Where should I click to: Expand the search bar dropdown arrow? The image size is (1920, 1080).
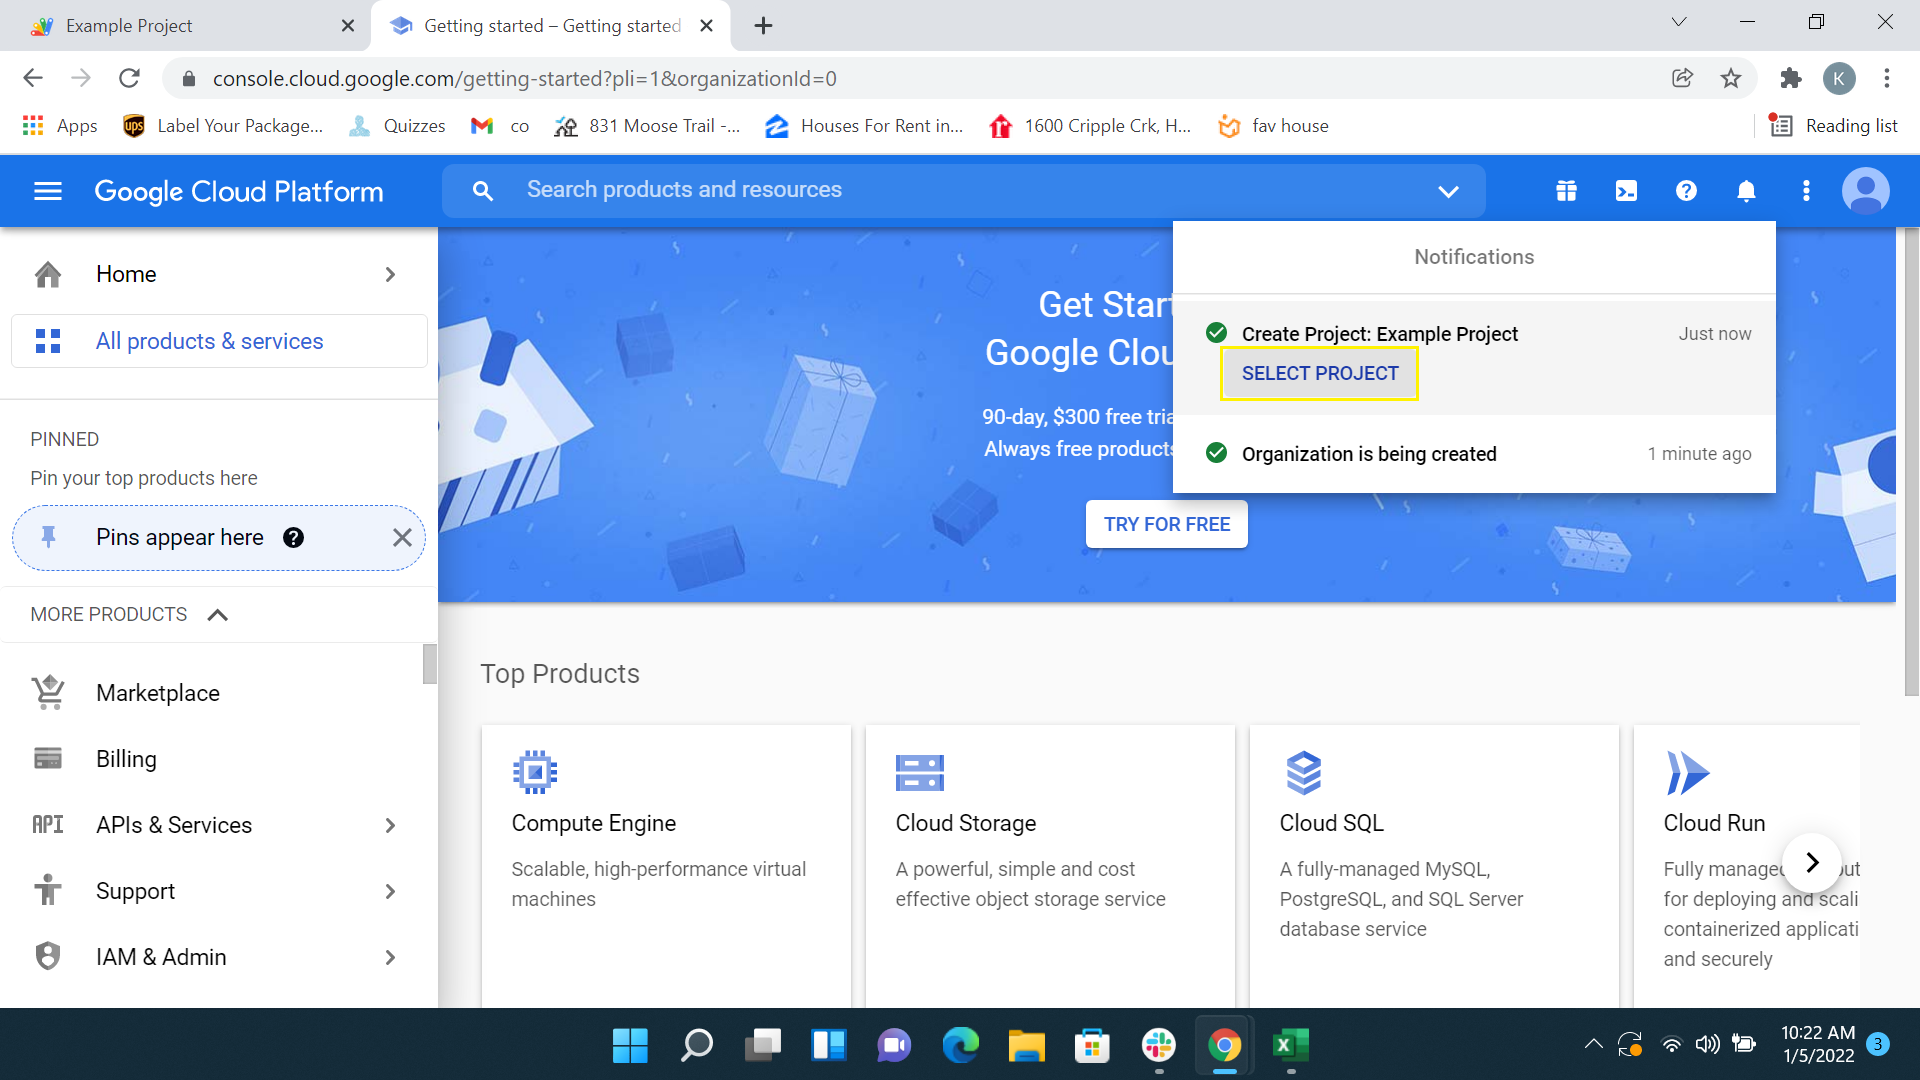[1448, 191]
